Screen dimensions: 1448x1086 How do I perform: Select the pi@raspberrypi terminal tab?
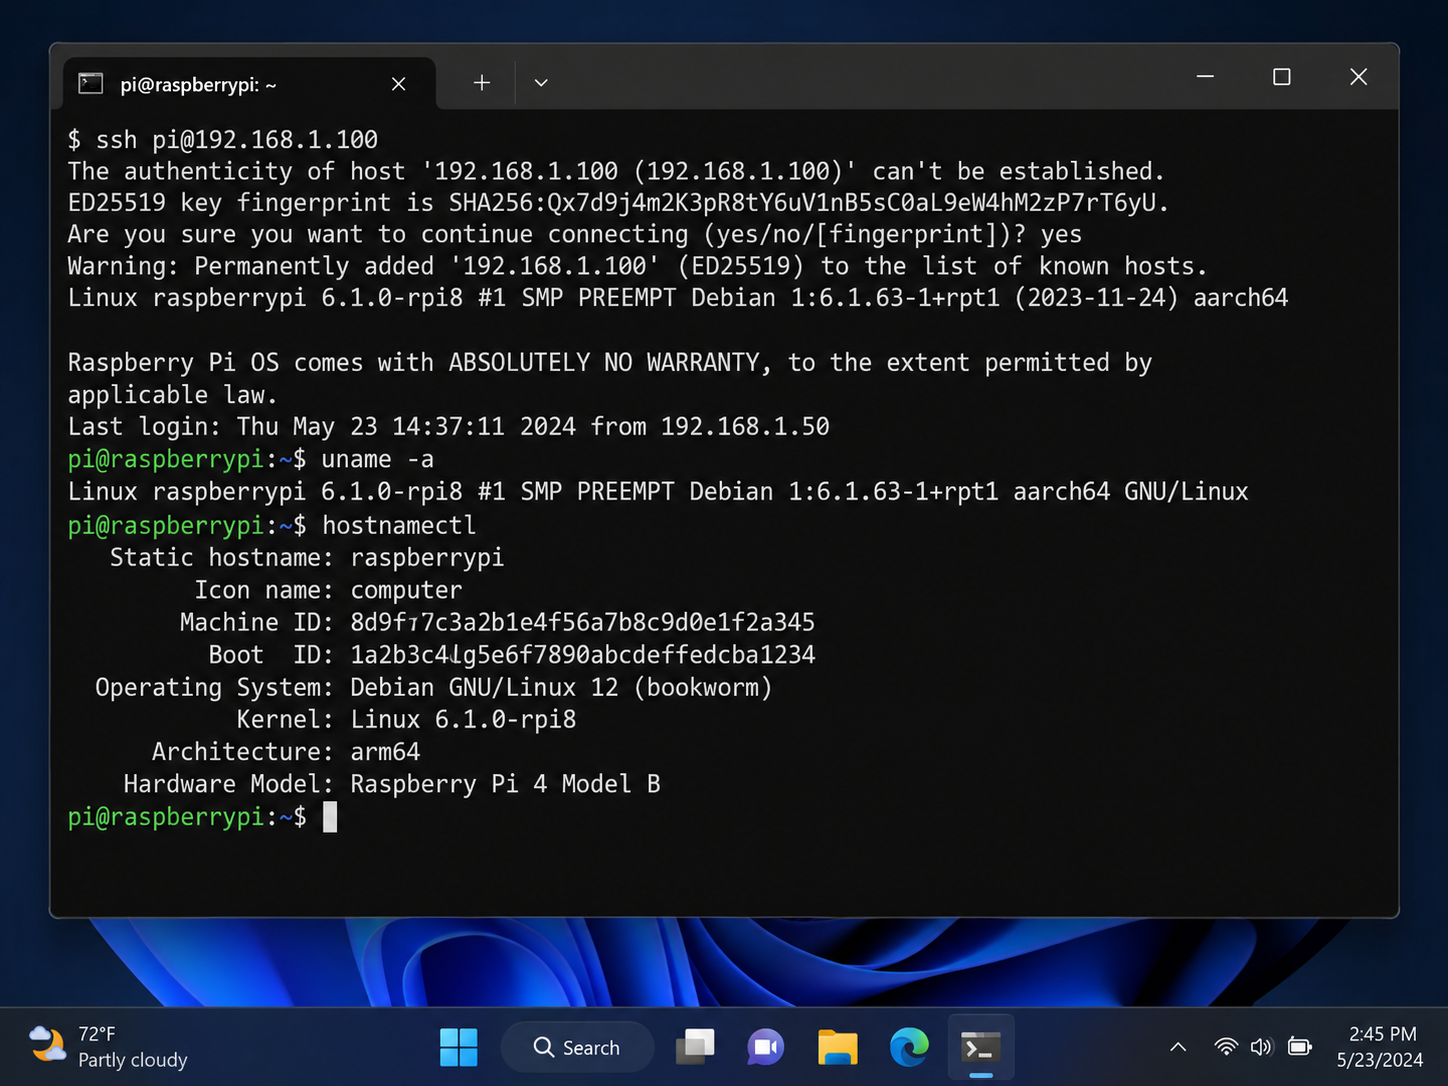249,84
